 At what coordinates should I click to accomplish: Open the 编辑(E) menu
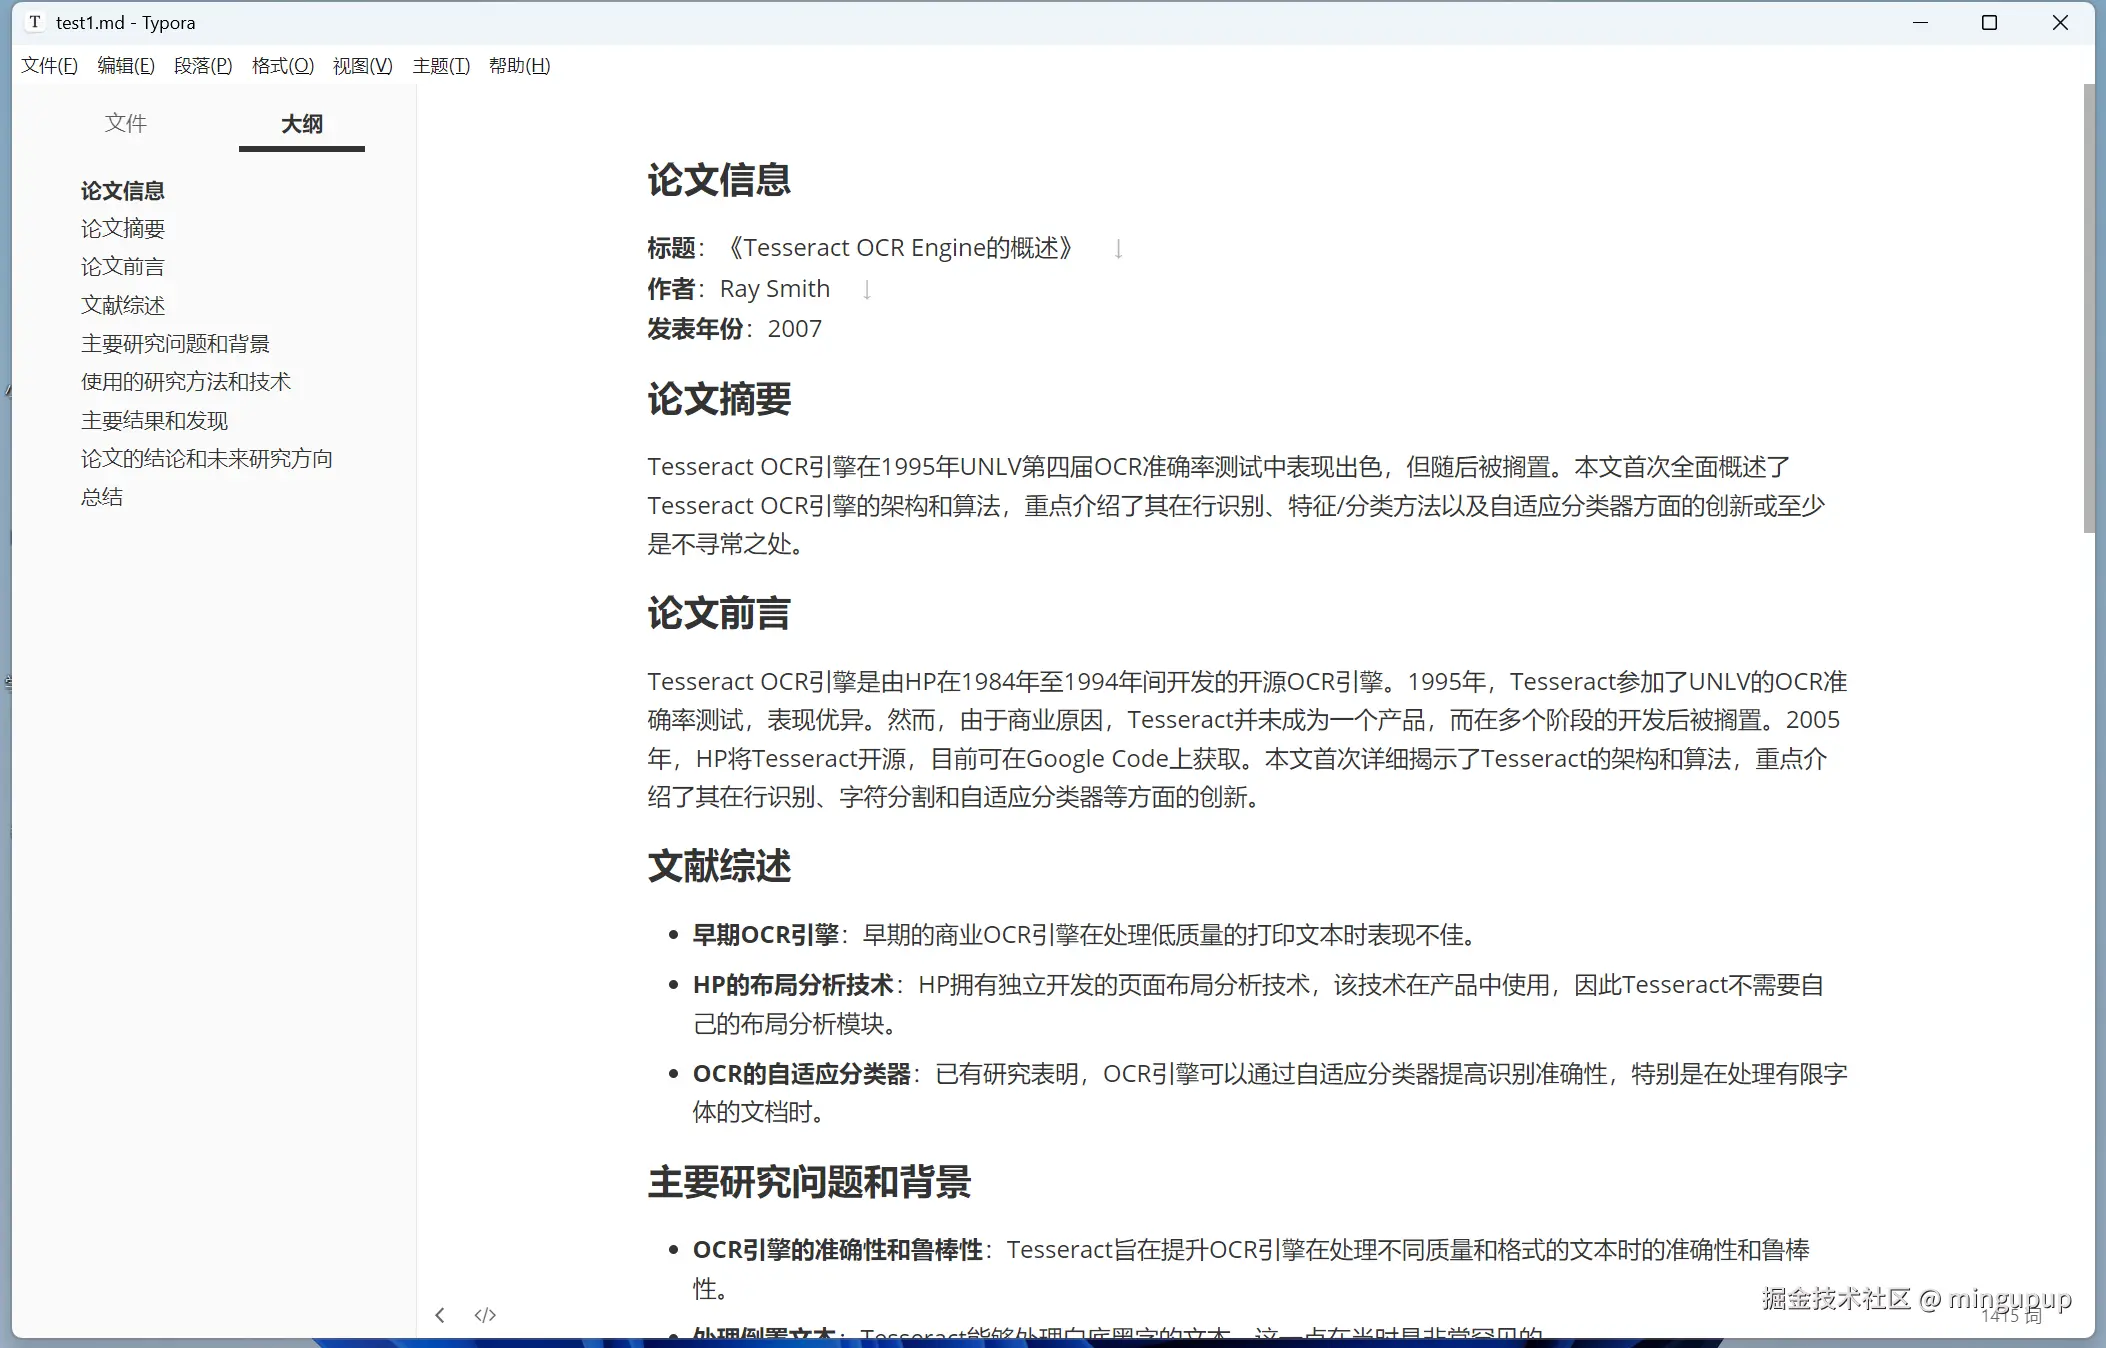125,66
